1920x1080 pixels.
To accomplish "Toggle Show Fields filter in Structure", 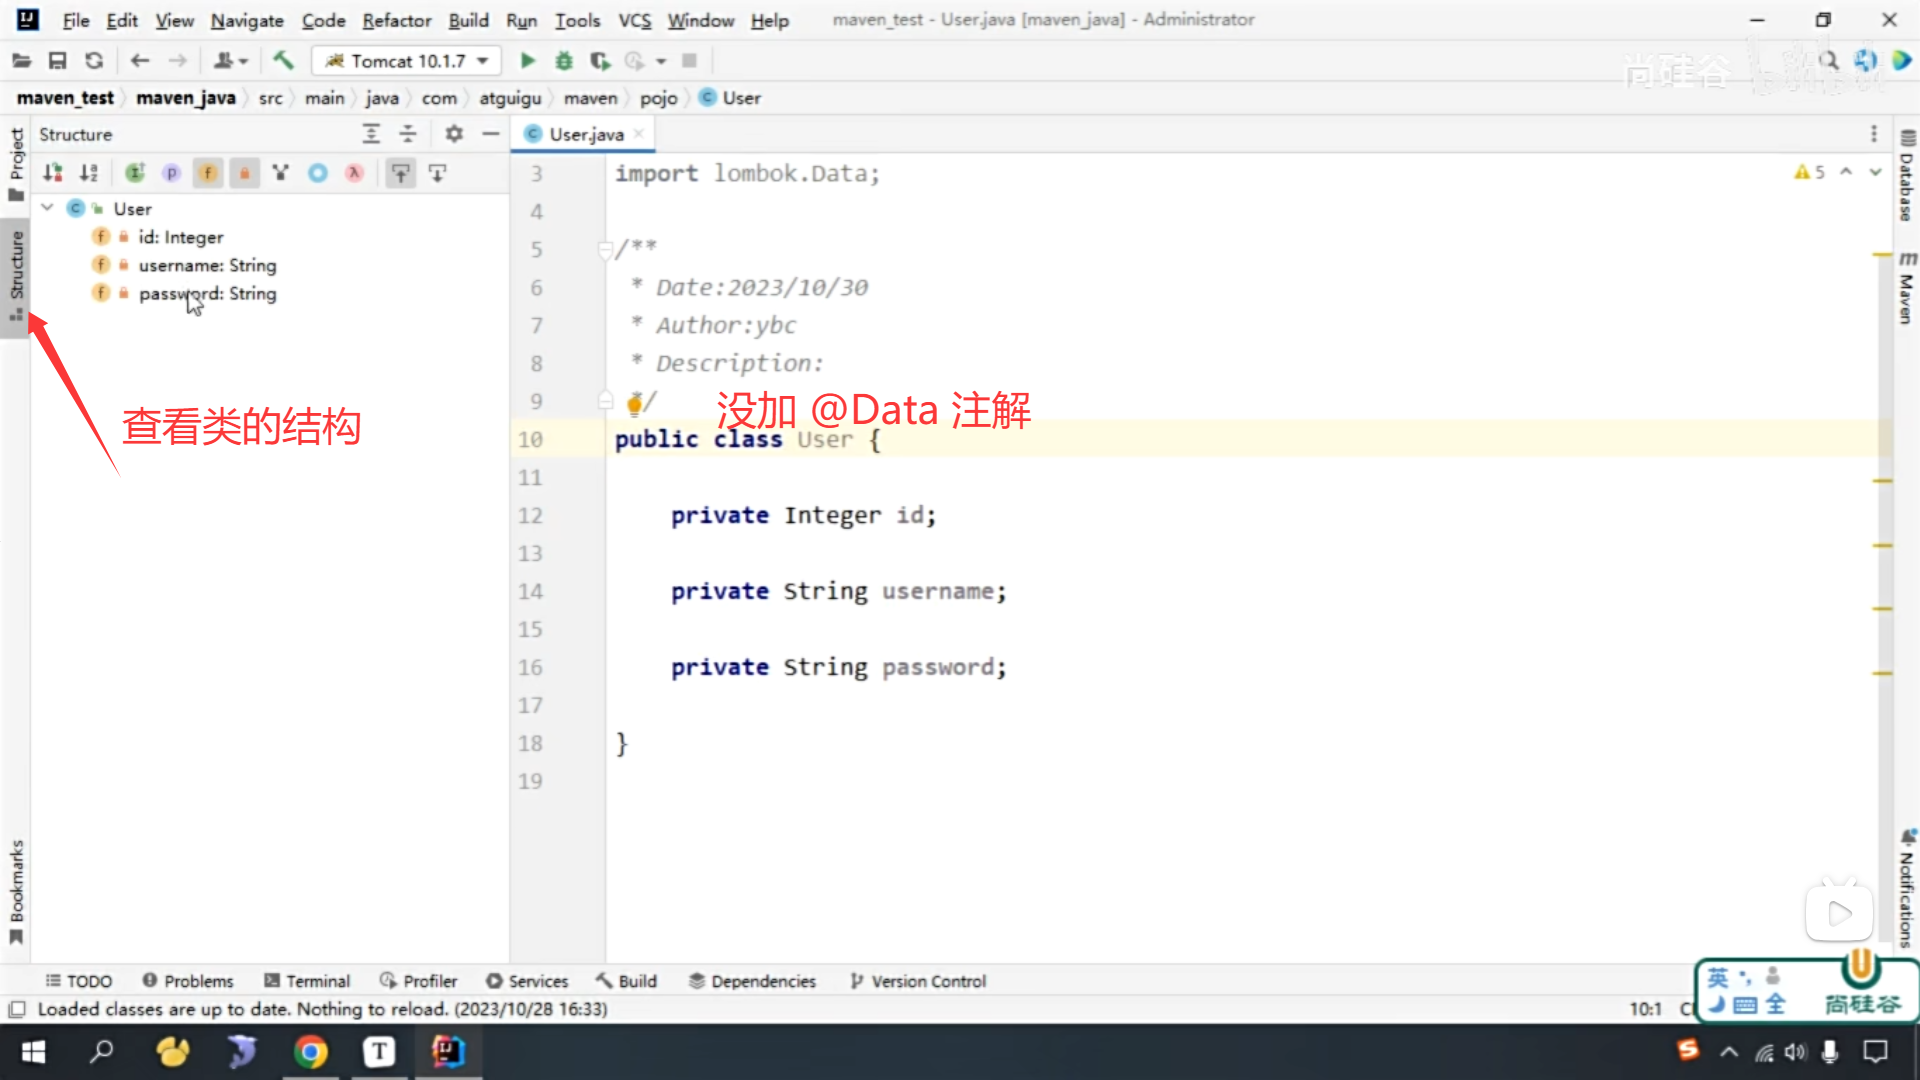I will click(208, 173).
